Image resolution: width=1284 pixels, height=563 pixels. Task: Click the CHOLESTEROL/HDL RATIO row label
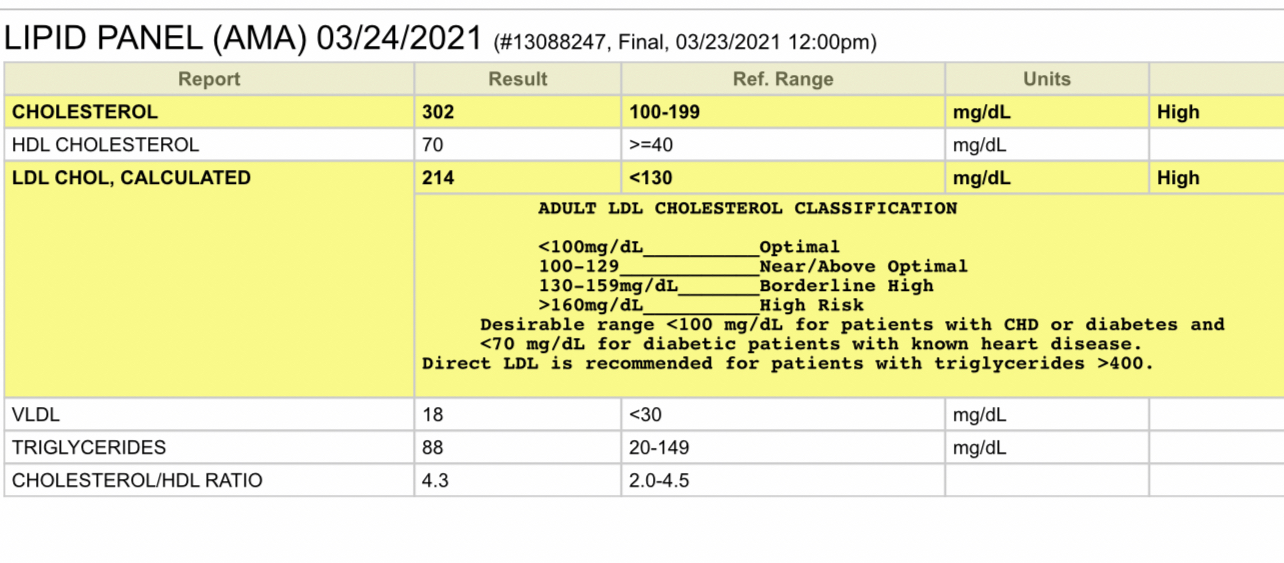[137, 480]
